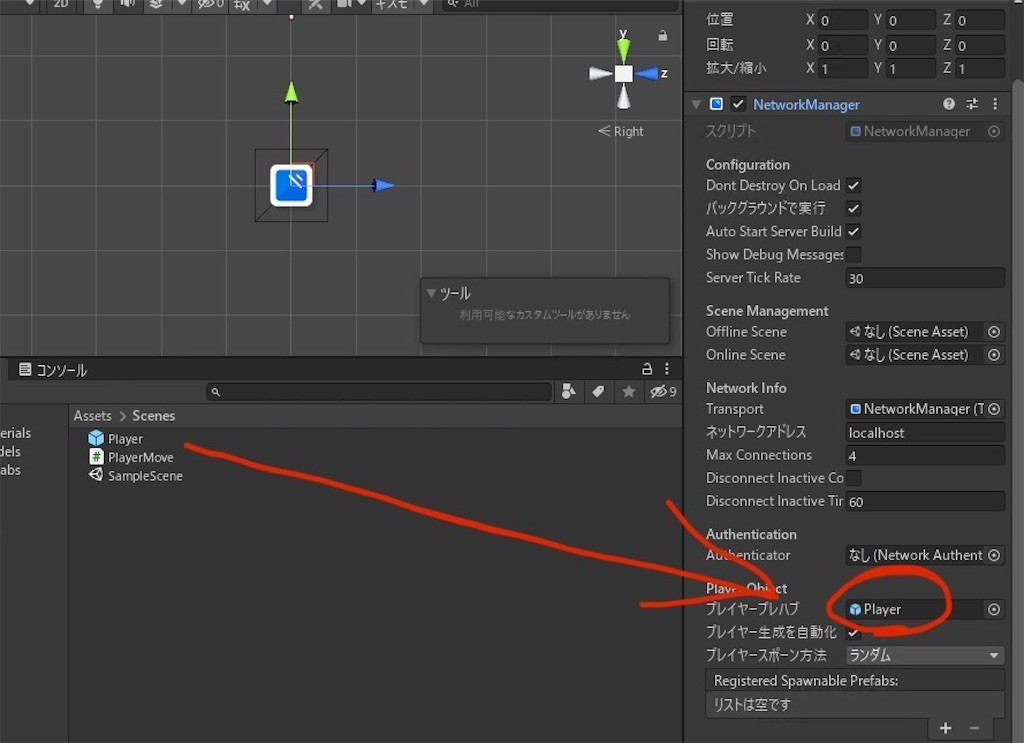1024x743 pixels.
Task: Toggle Auto Start Server Build checkbox
Action: click(854, 231)
